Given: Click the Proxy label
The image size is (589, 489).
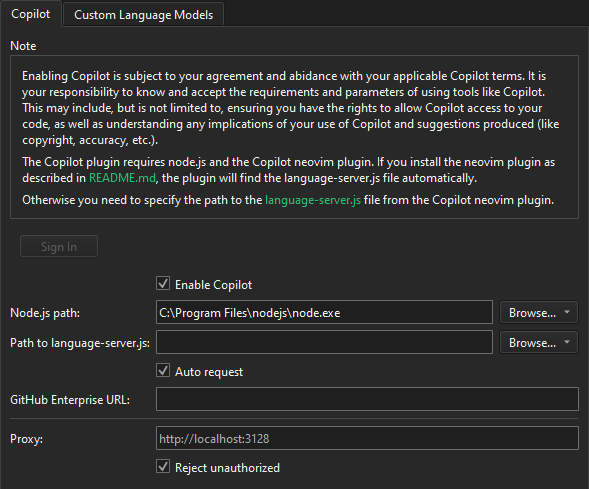Looking at the screenshot, I should [x=26, y=439].
